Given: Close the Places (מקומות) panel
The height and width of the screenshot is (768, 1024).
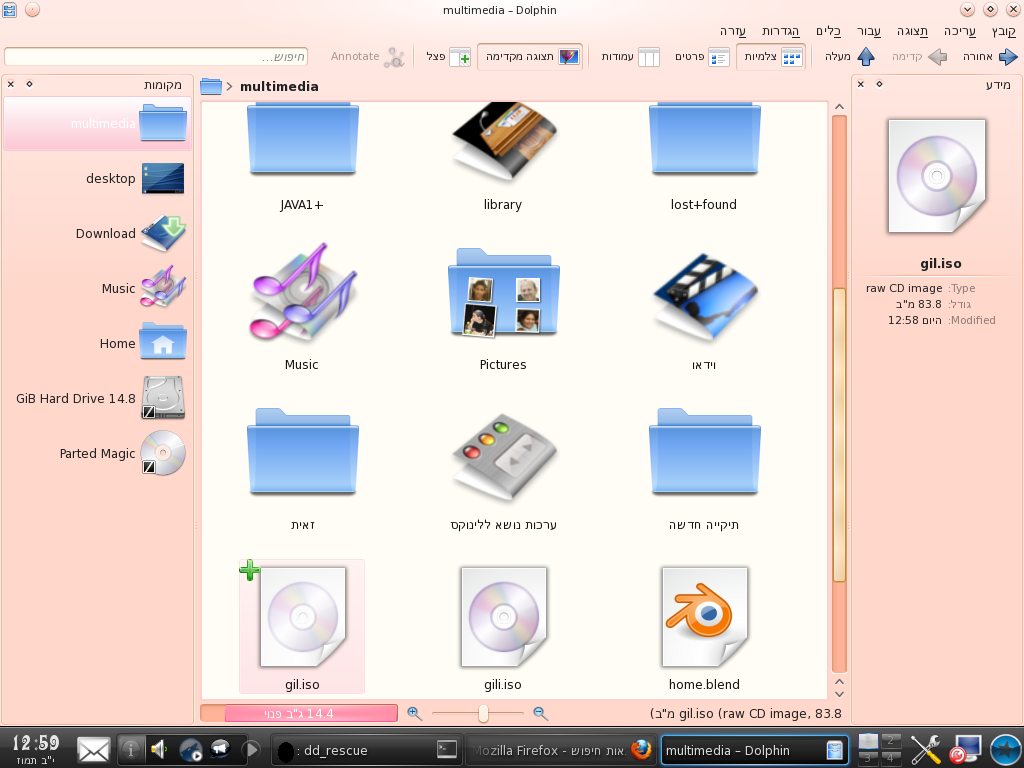Looking at the screenshot, I should [10, 84].
